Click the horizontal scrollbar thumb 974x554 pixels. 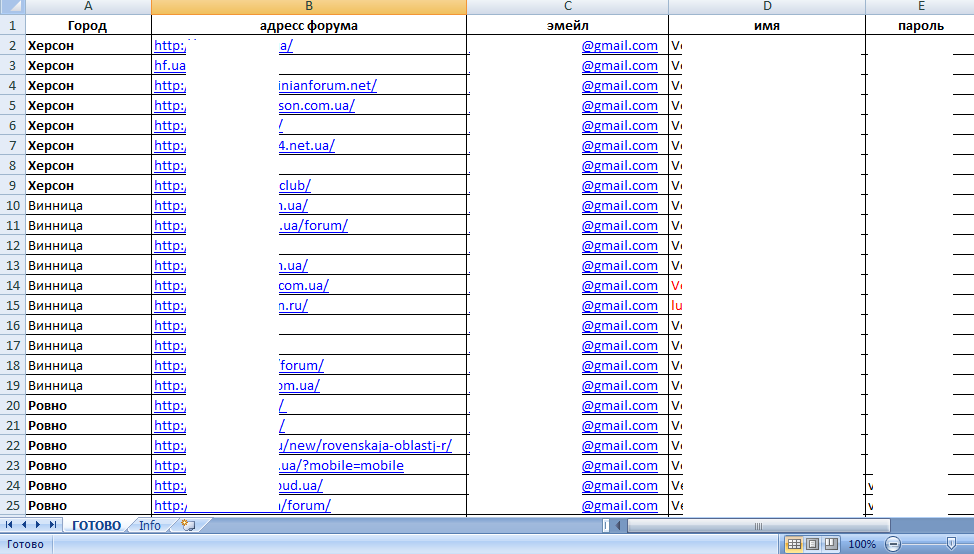click(758, 525)
